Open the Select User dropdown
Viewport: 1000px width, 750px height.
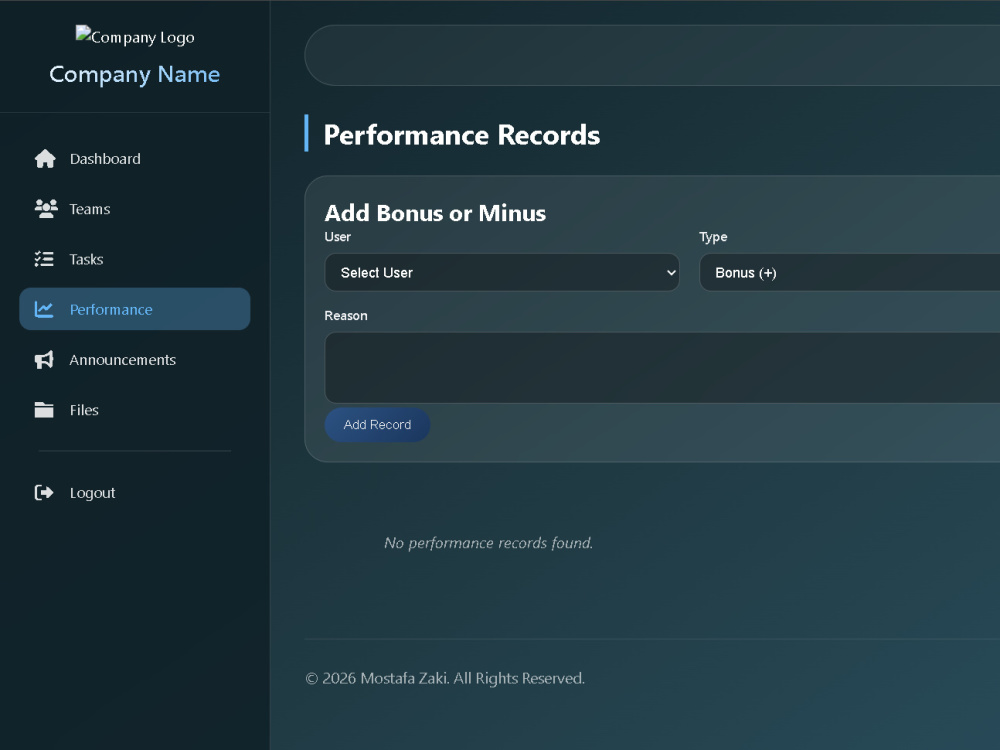coord(502,272)
